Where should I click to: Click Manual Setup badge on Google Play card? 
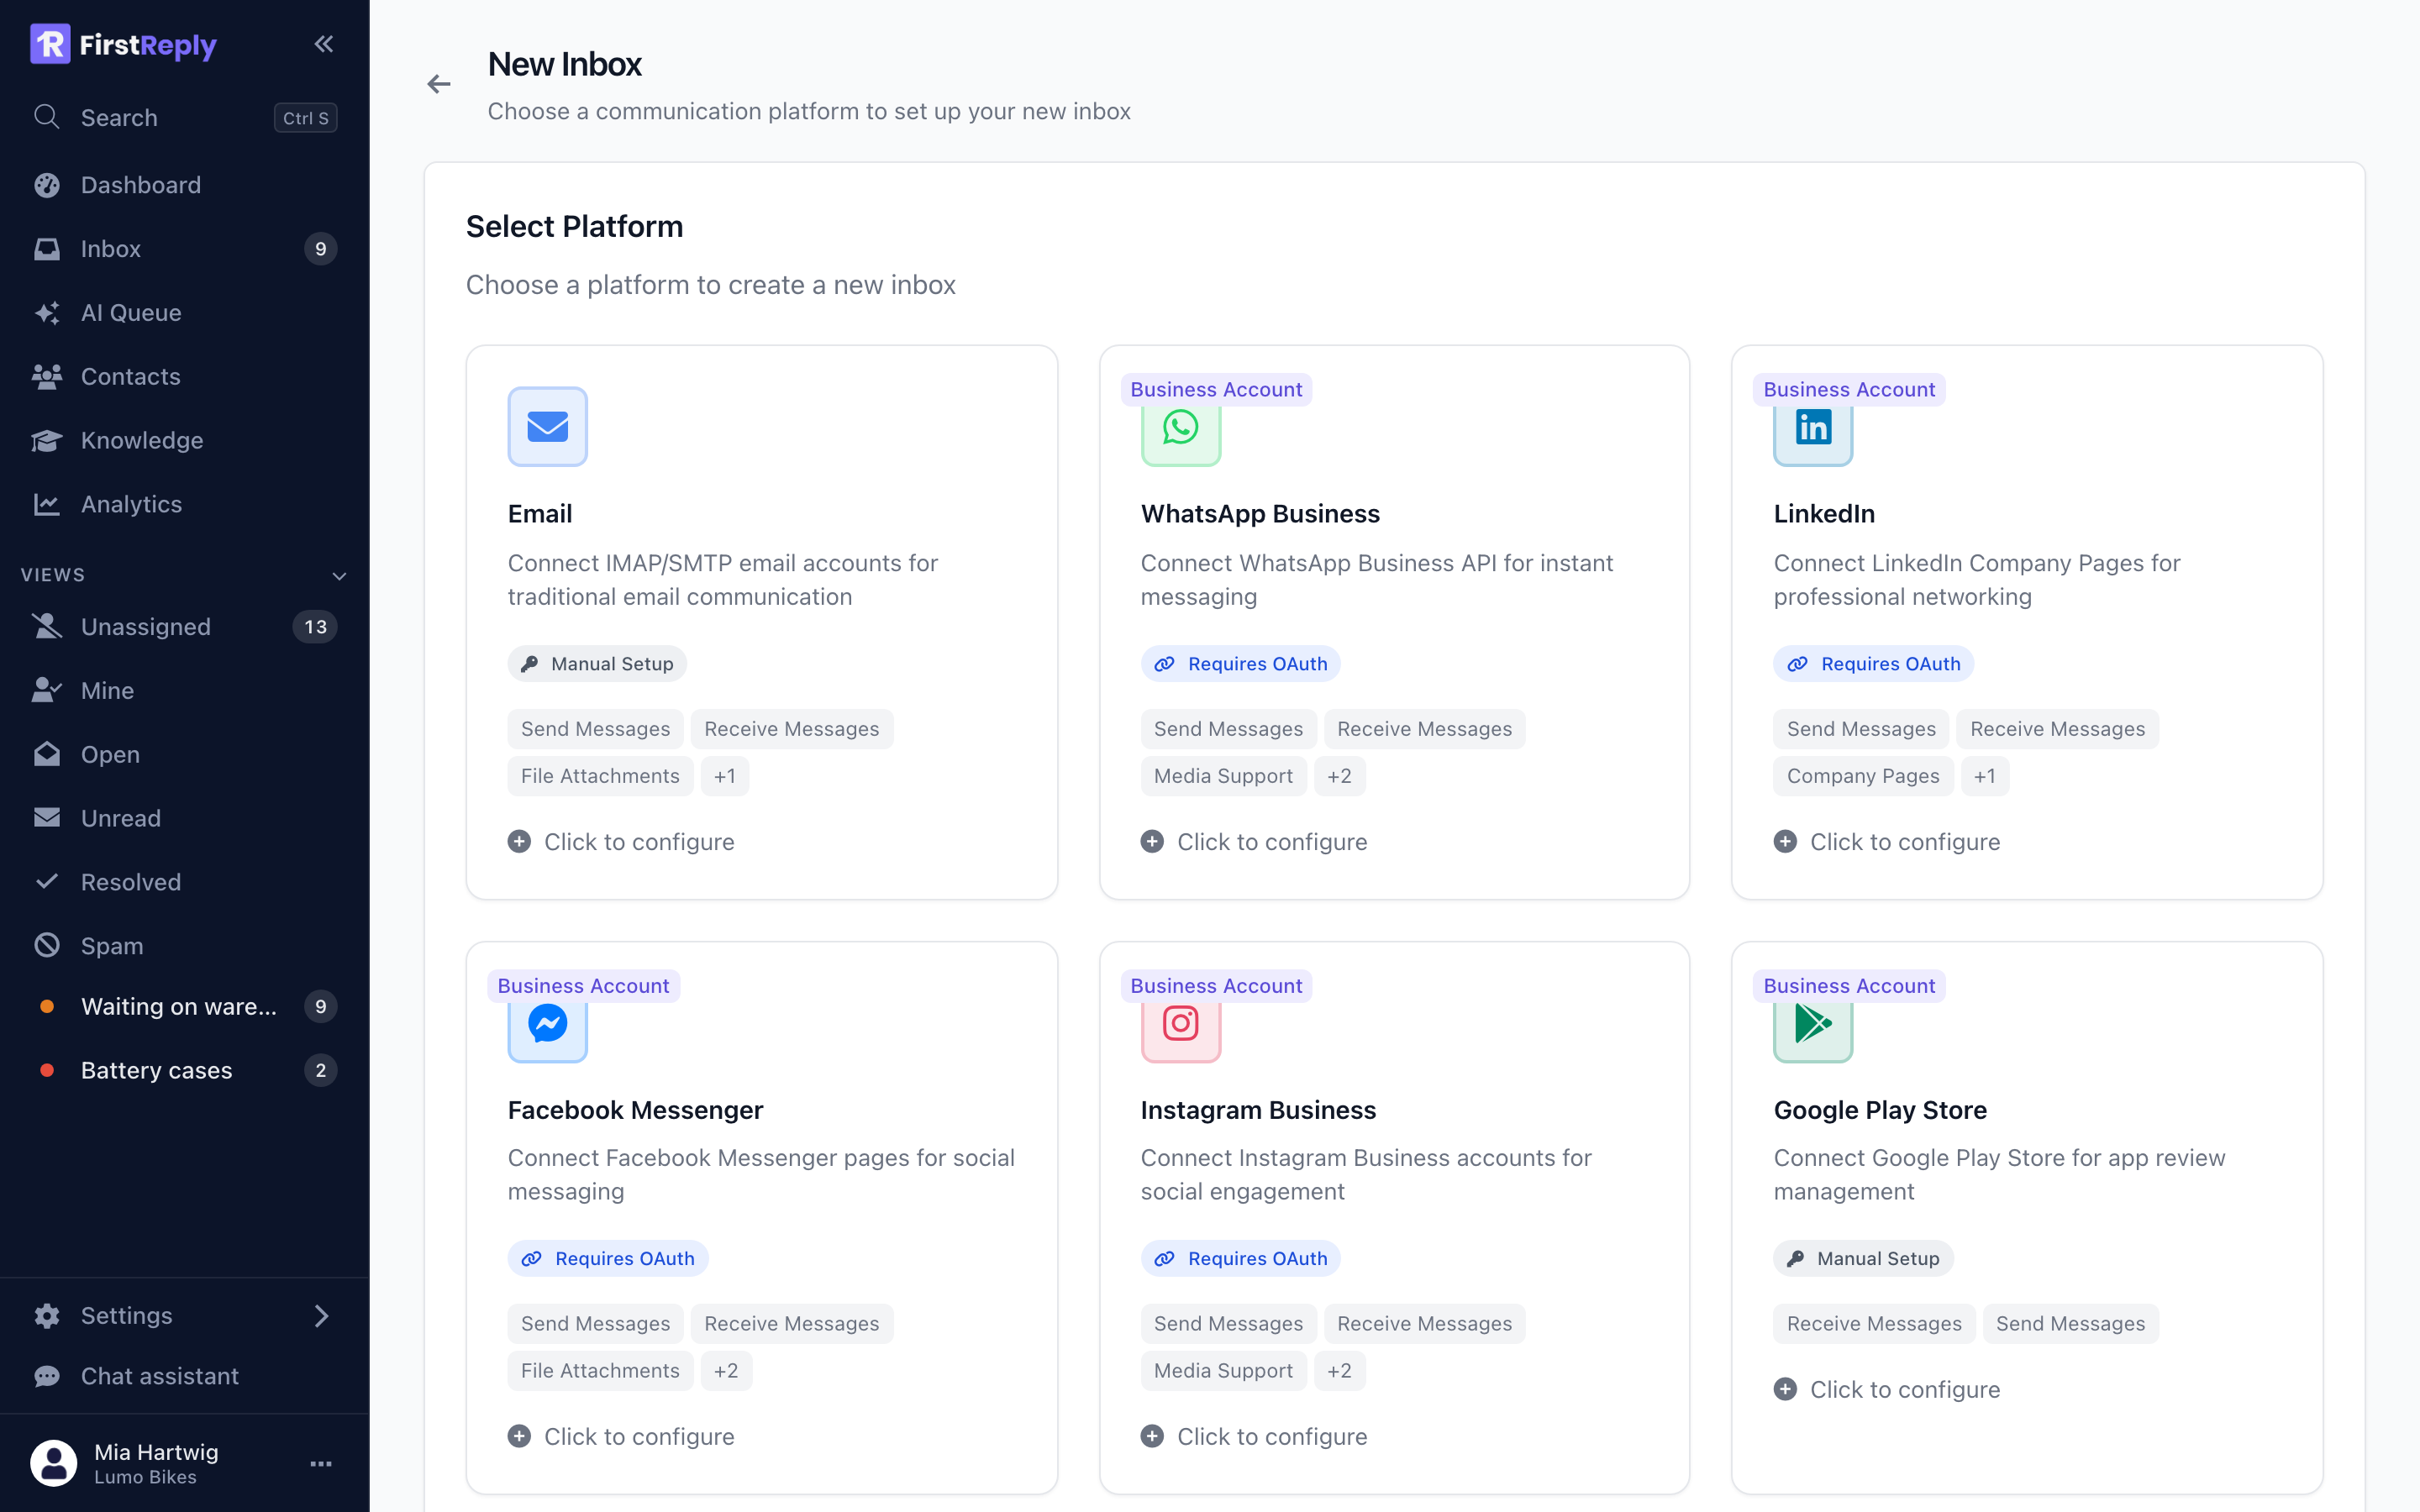(1863, 1259)
